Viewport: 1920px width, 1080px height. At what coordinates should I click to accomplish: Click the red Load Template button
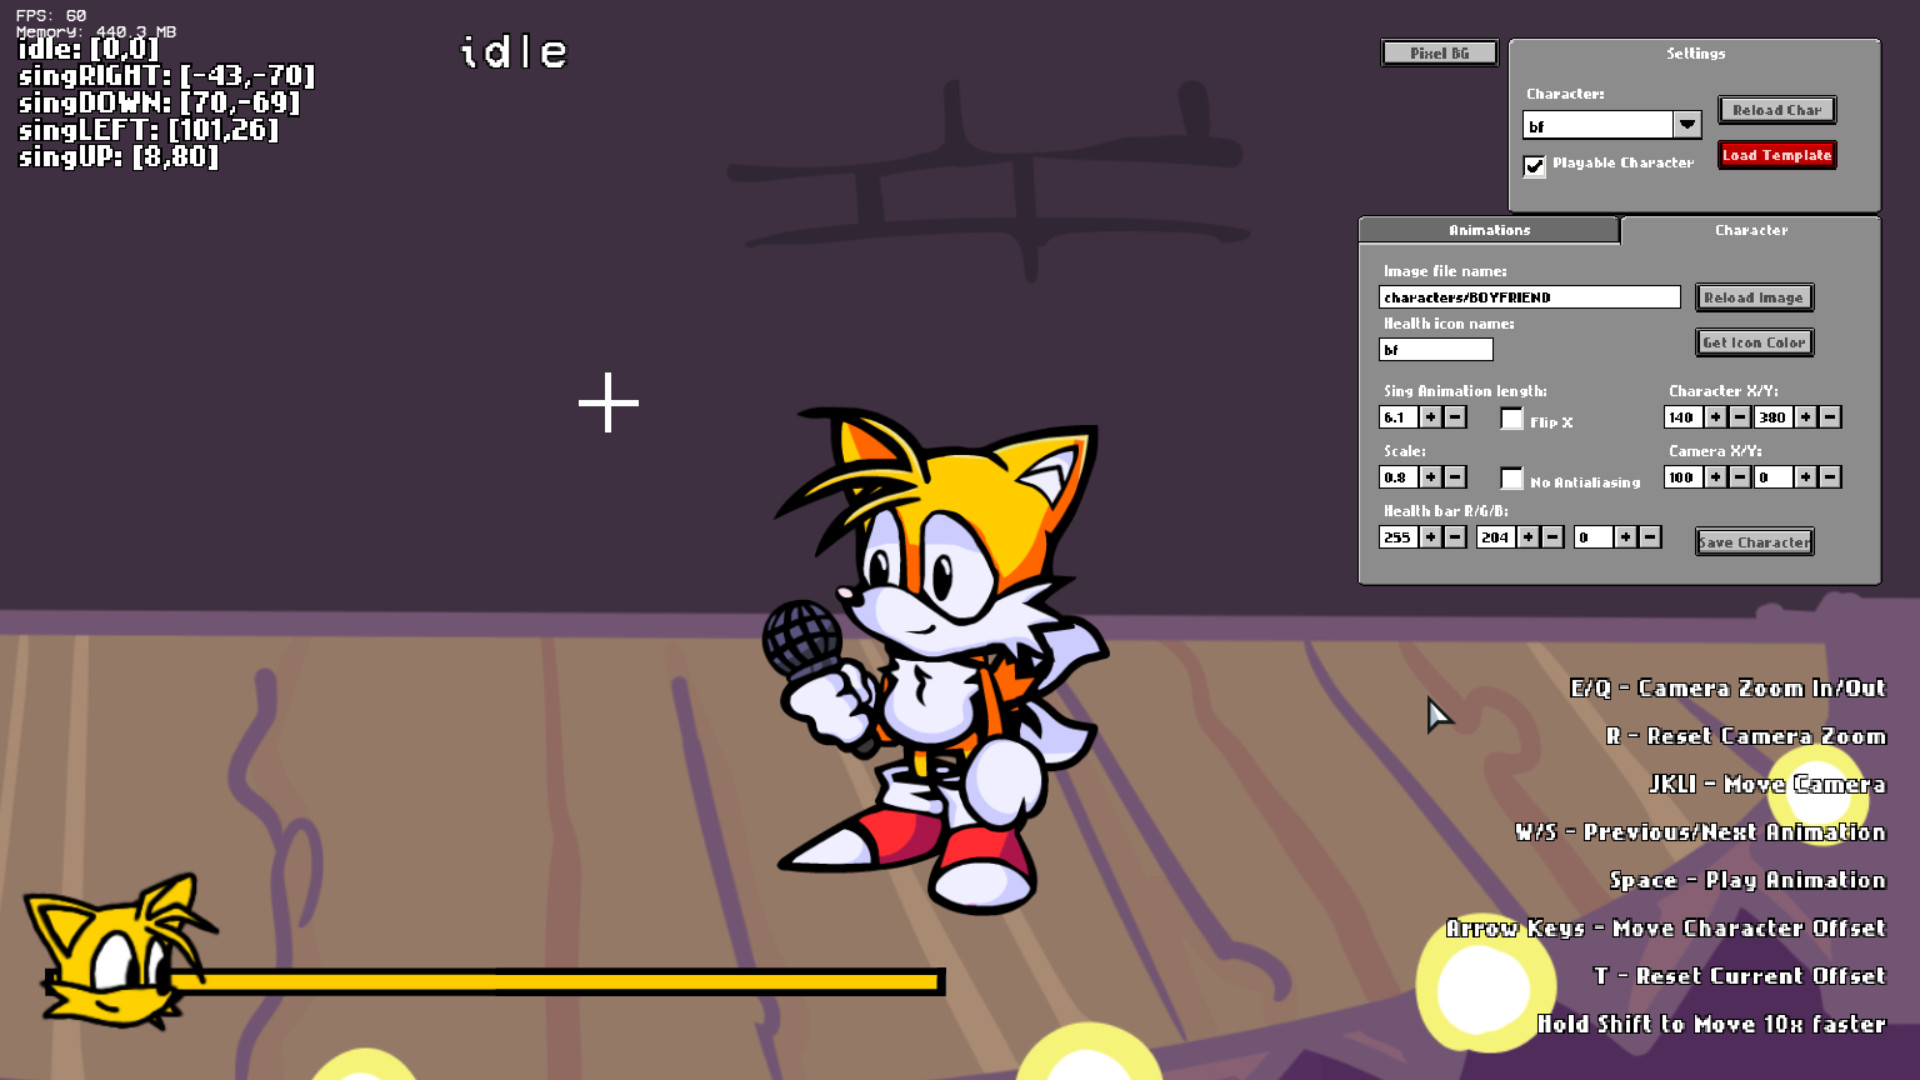tap(1776, 155)
